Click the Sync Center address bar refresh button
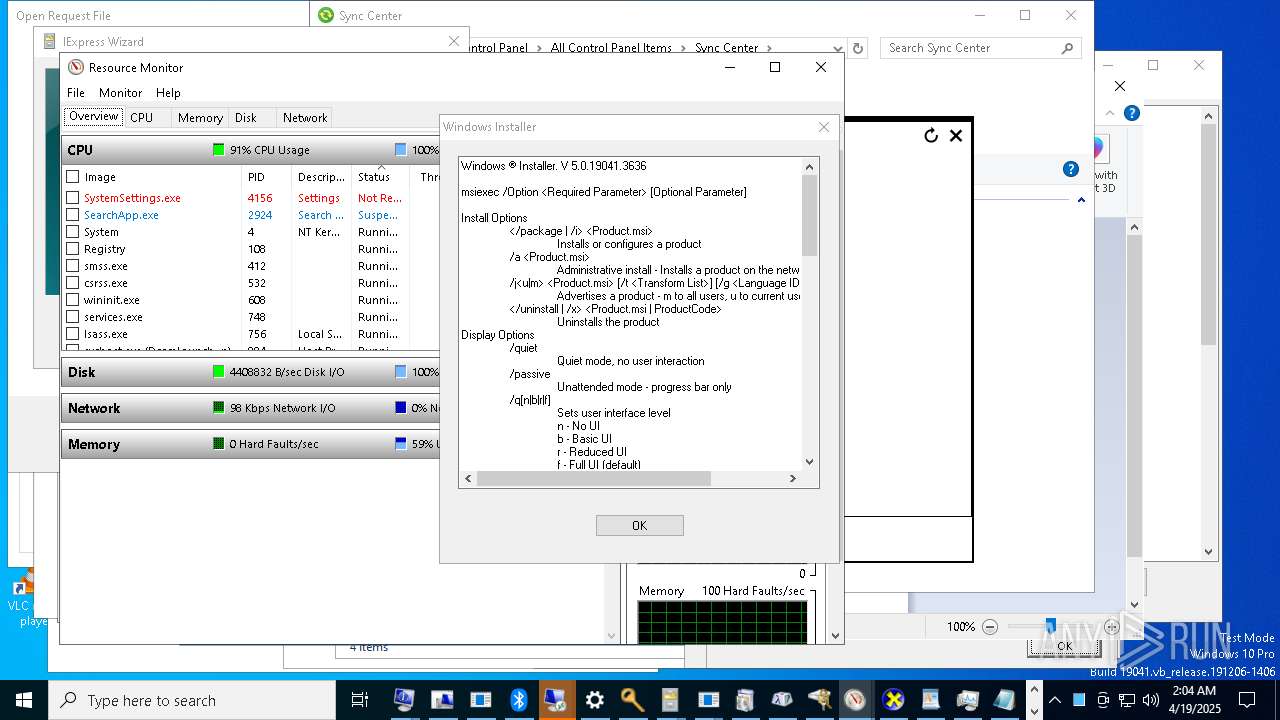Screen dimensions: 1280x720 pos(857,48)
